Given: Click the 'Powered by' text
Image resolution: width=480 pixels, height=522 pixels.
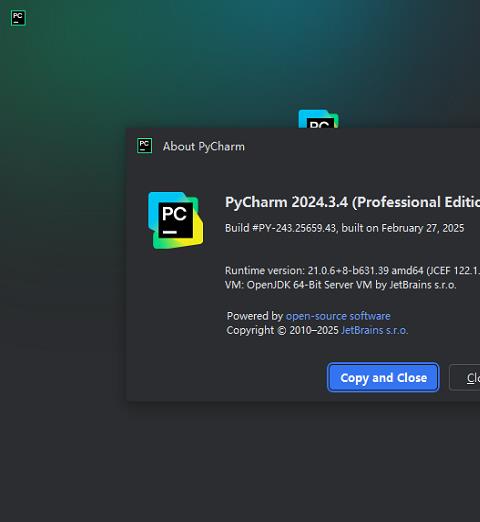Looking at the screenshot, I should [255, 316].
